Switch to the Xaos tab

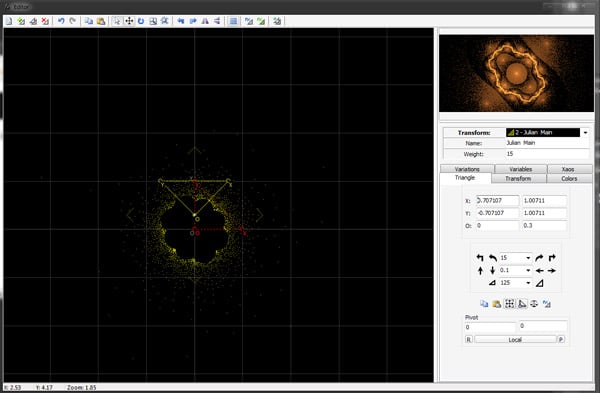click(568, 169)
